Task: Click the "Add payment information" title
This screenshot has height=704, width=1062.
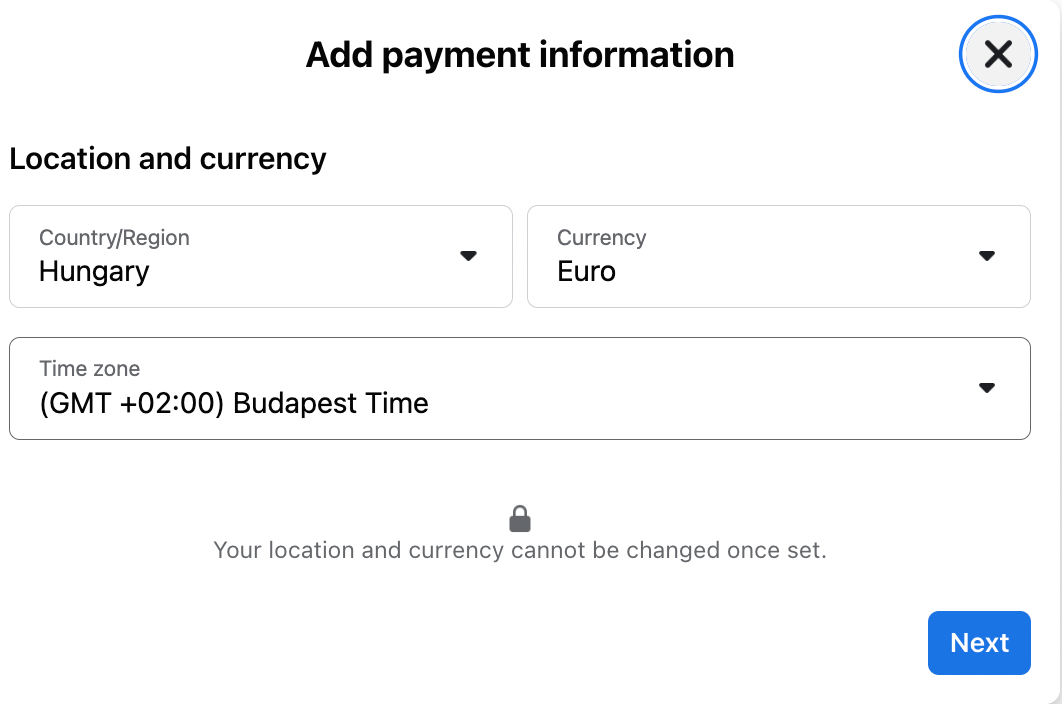Action: pos(519,54)
